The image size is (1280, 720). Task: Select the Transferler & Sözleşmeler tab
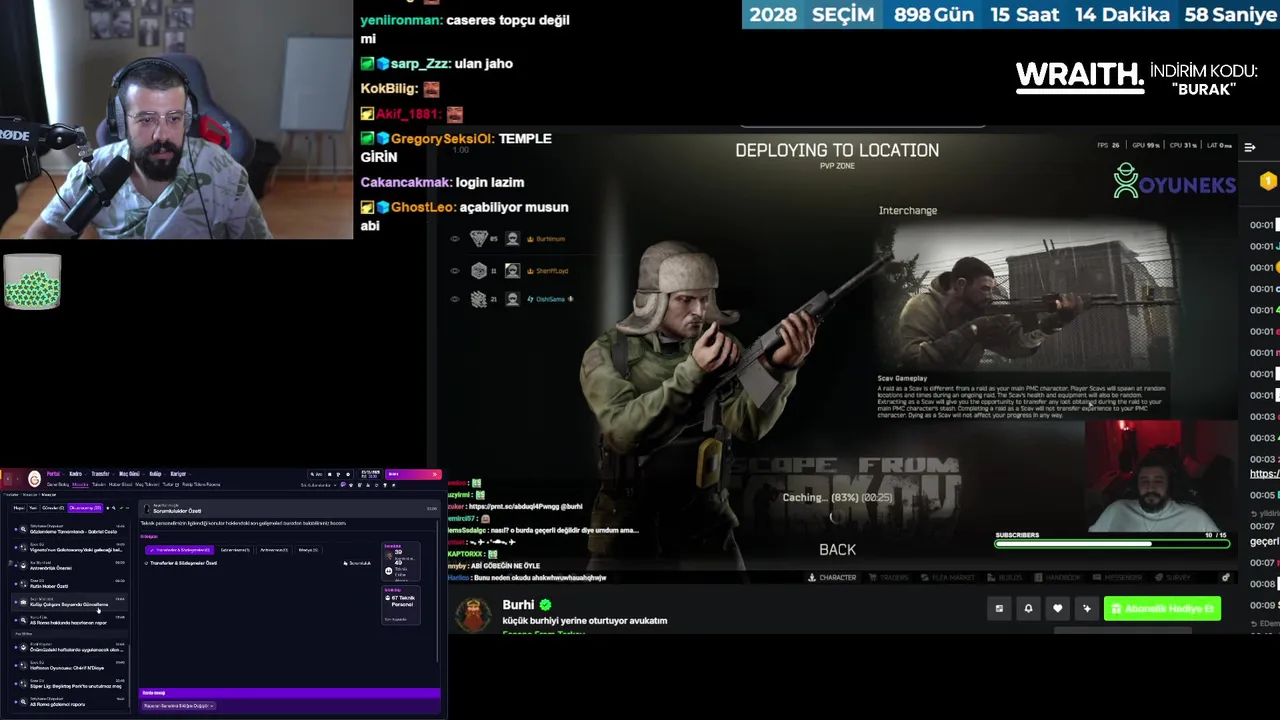click(x=180, y=550)
